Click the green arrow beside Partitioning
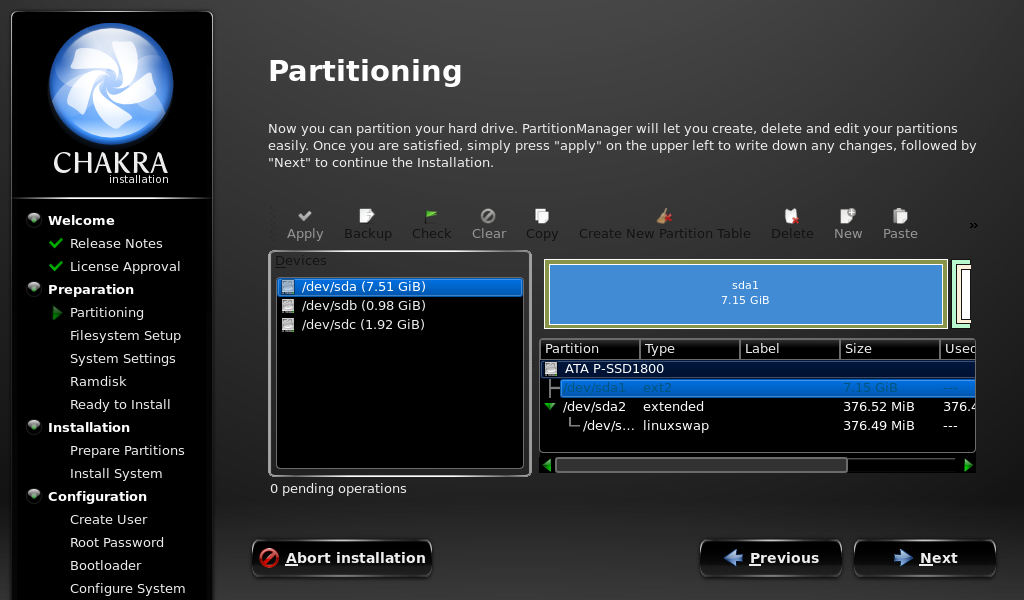 click(57, 313)
